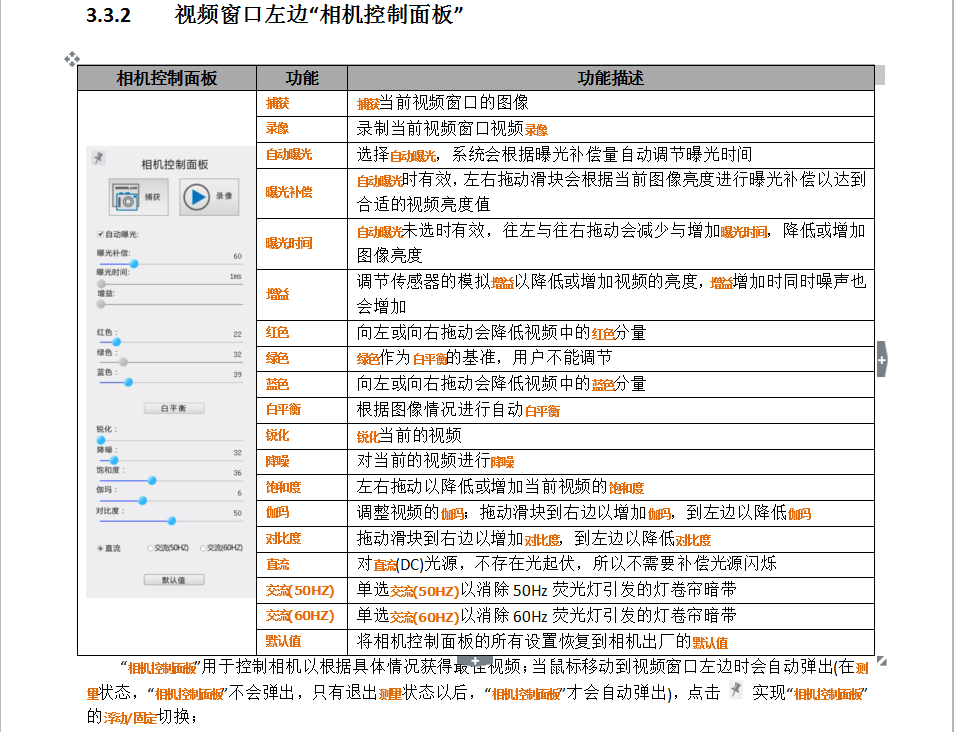Click the description starting "对直流(DC)光源"
The height and width of the screenshot is (732, 954).
(x=566, y=564)
